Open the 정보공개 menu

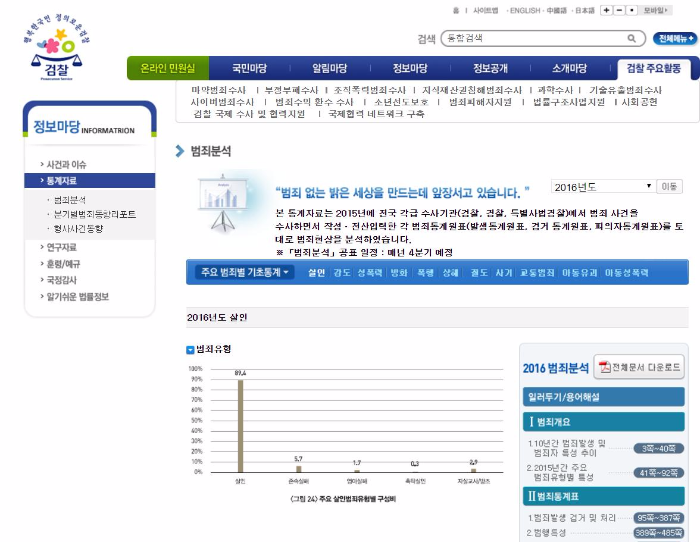click(490, 68)
